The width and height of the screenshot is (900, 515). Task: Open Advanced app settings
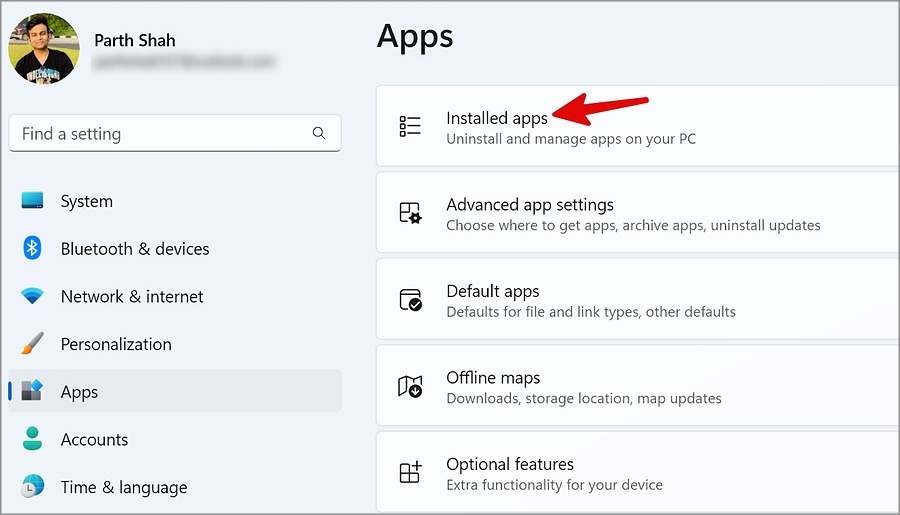tap(530, 205)
